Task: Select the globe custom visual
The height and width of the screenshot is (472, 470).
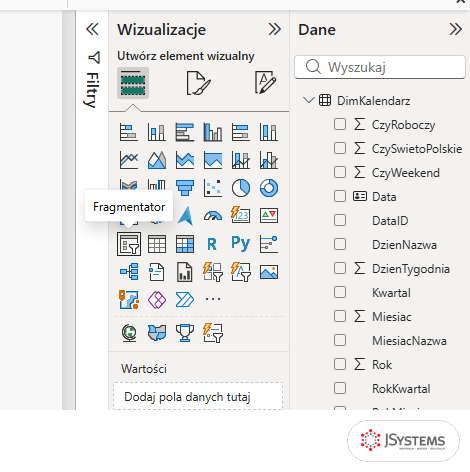Action: point(129,333)
